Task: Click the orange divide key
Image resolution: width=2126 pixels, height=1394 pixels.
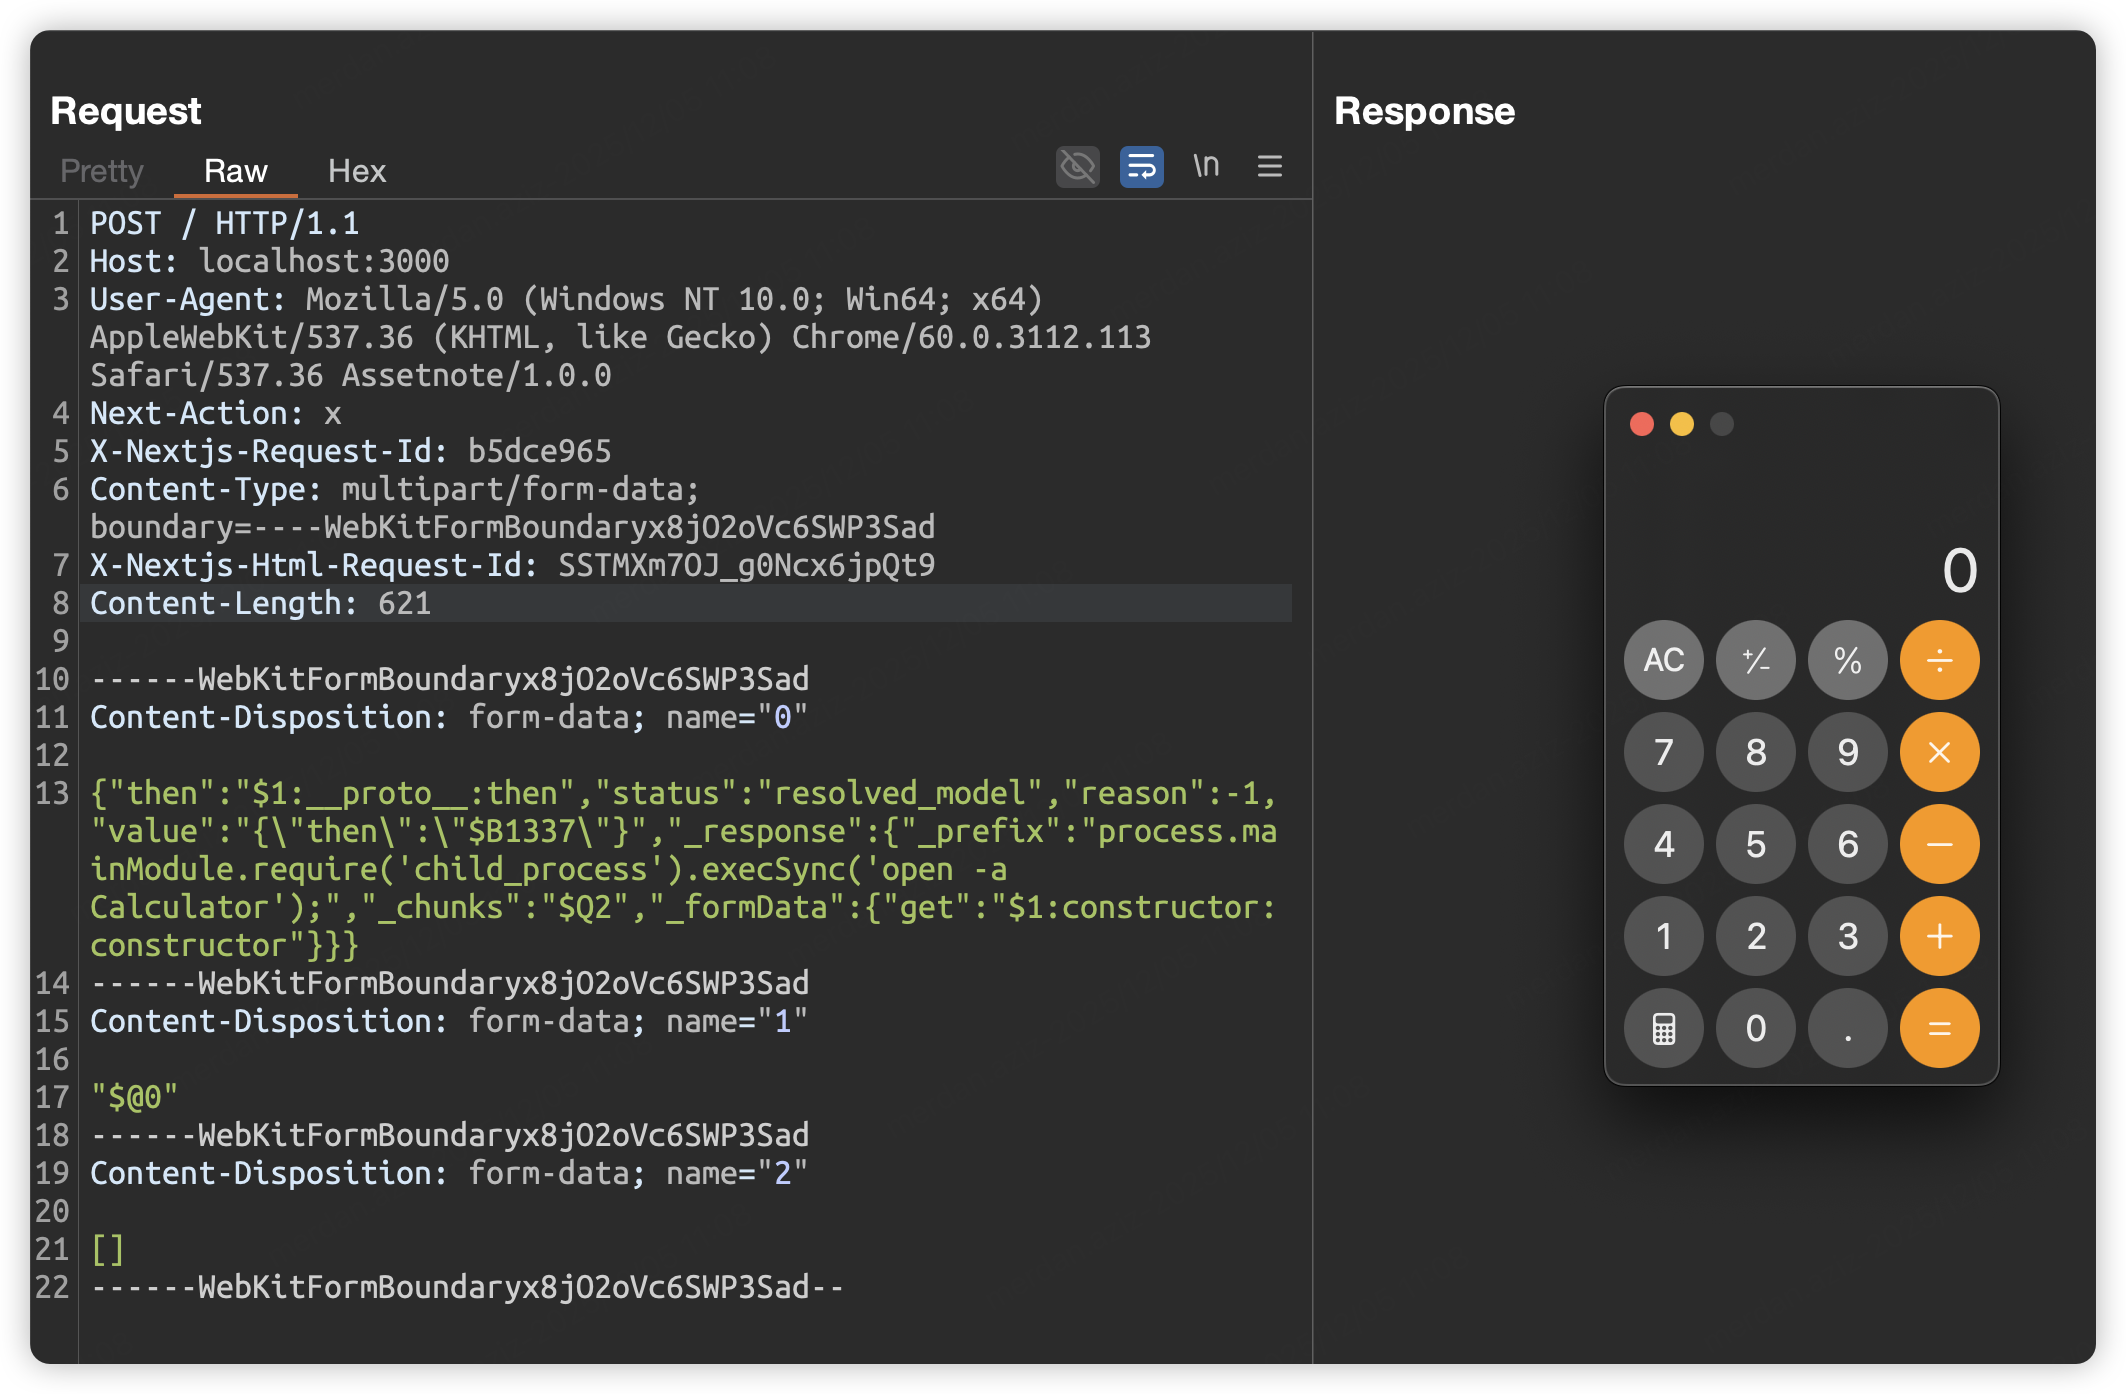Action: click(x=1938, y=660)
